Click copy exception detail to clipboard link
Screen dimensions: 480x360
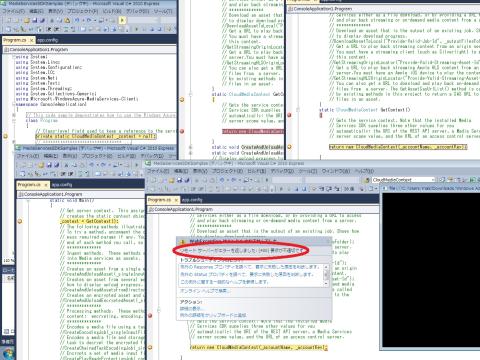213,315
